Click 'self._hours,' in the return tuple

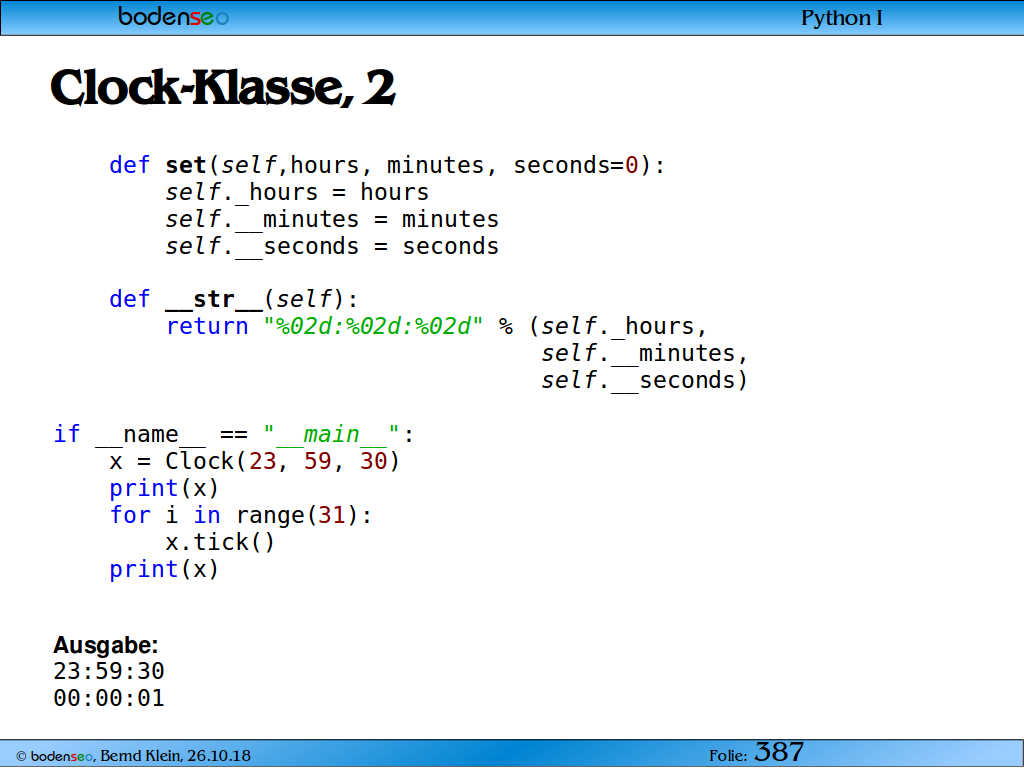(624, 327)
